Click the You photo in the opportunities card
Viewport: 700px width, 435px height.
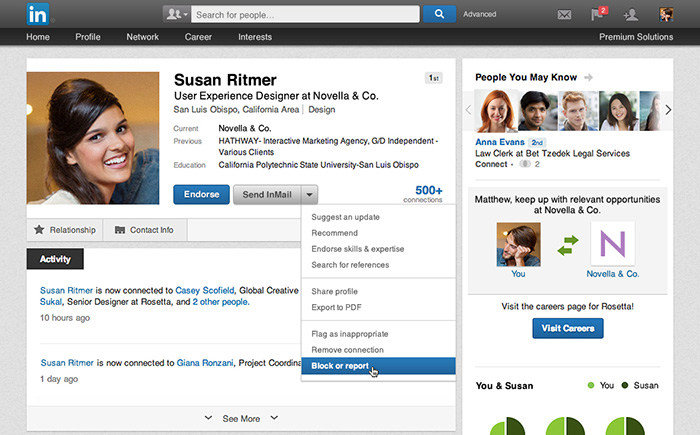(x=518, y=244)
